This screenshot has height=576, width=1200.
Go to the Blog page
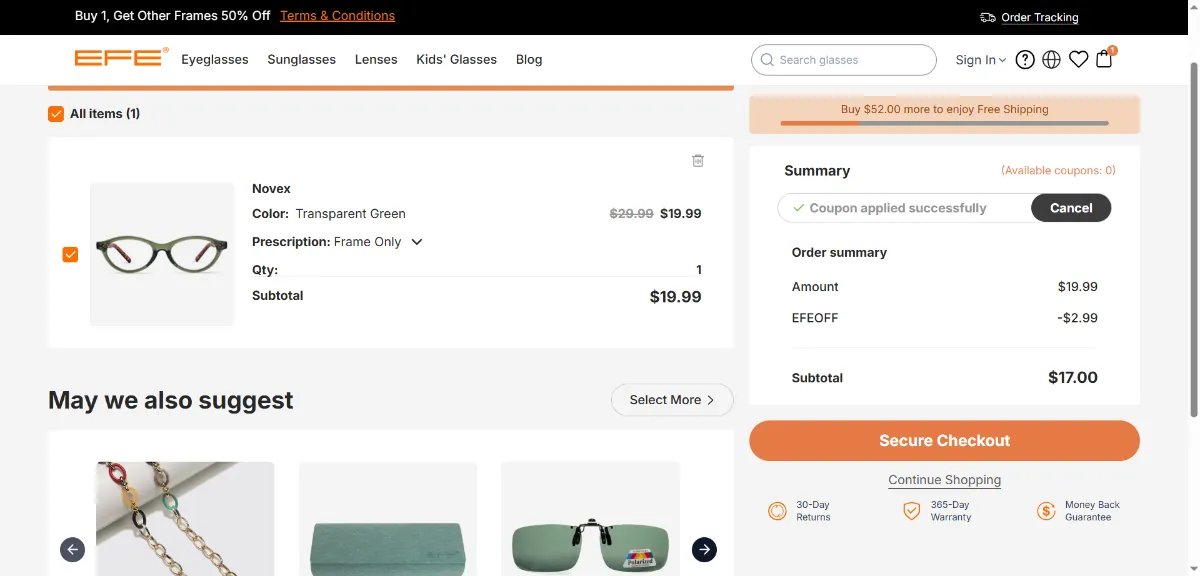tap(529, 59)
